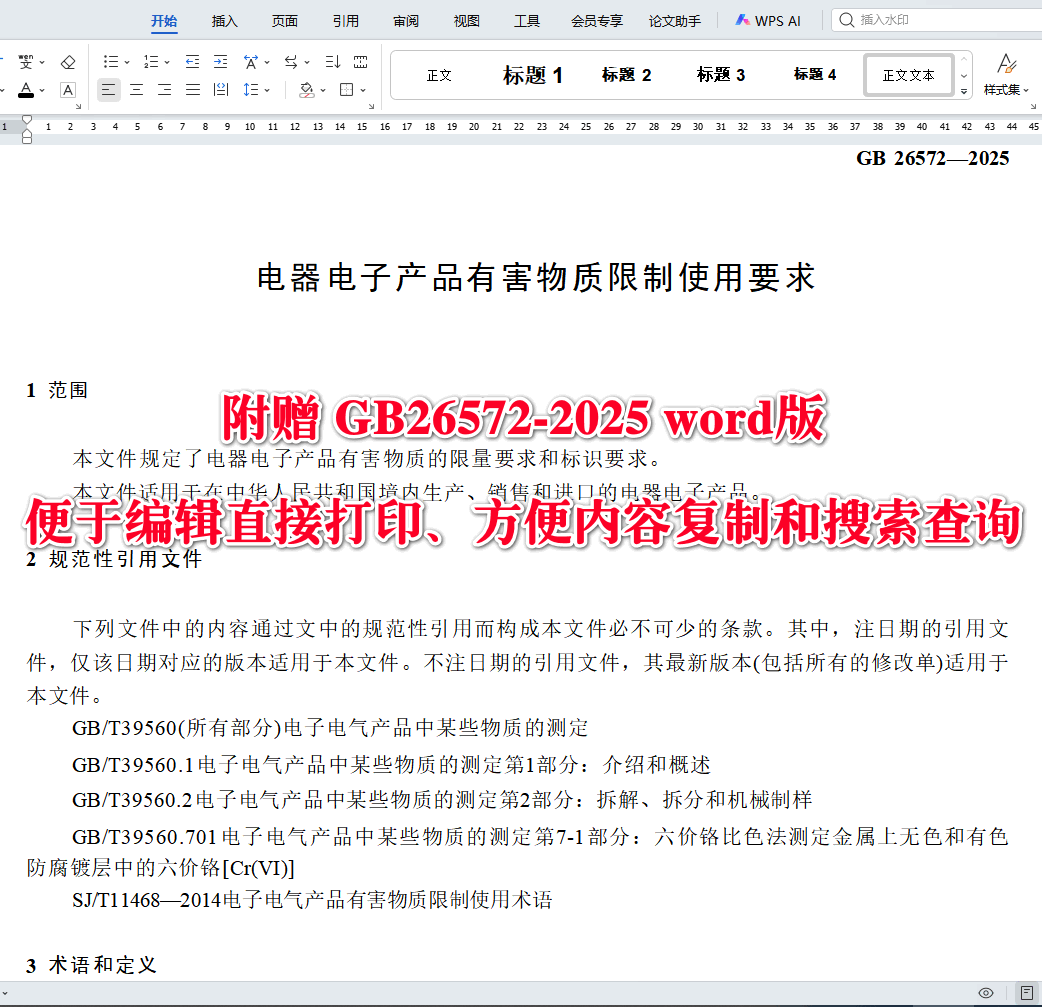The height and width of the screenshot is (1007, 1042).
Task: Apply the 正文 style
Action: pos(439,75)
